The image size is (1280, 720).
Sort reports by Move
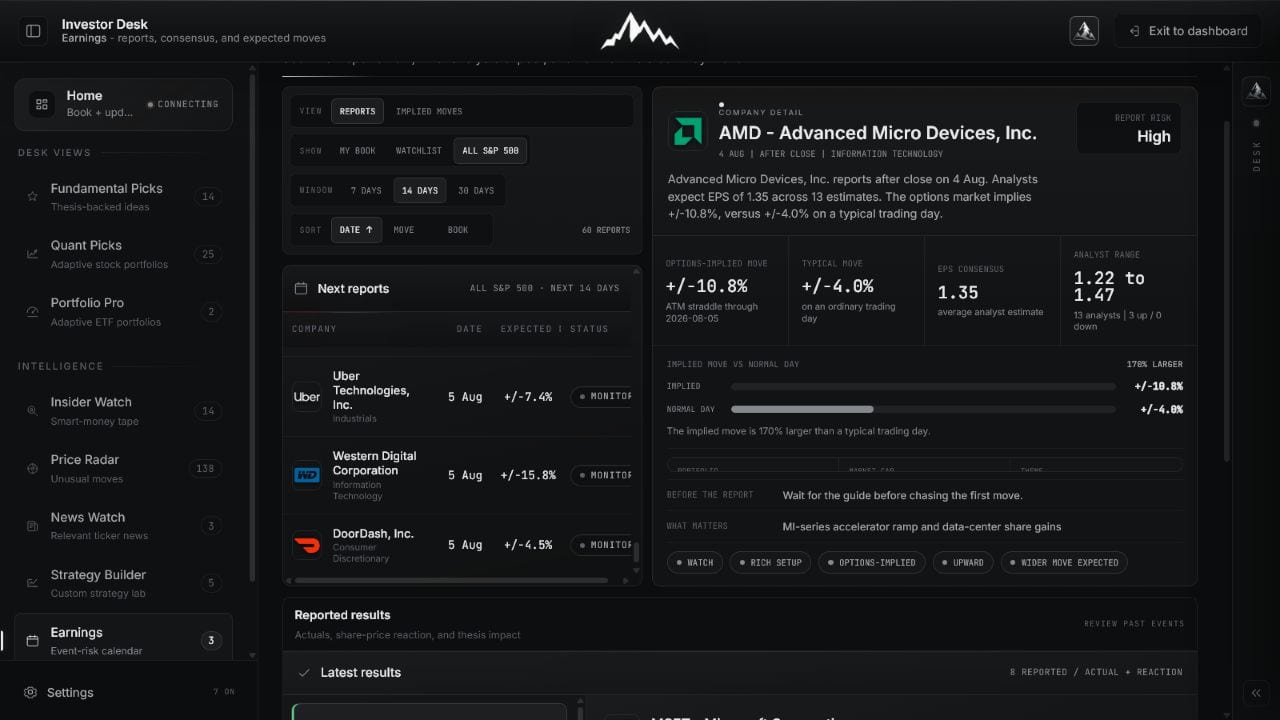tap(404, 230)
